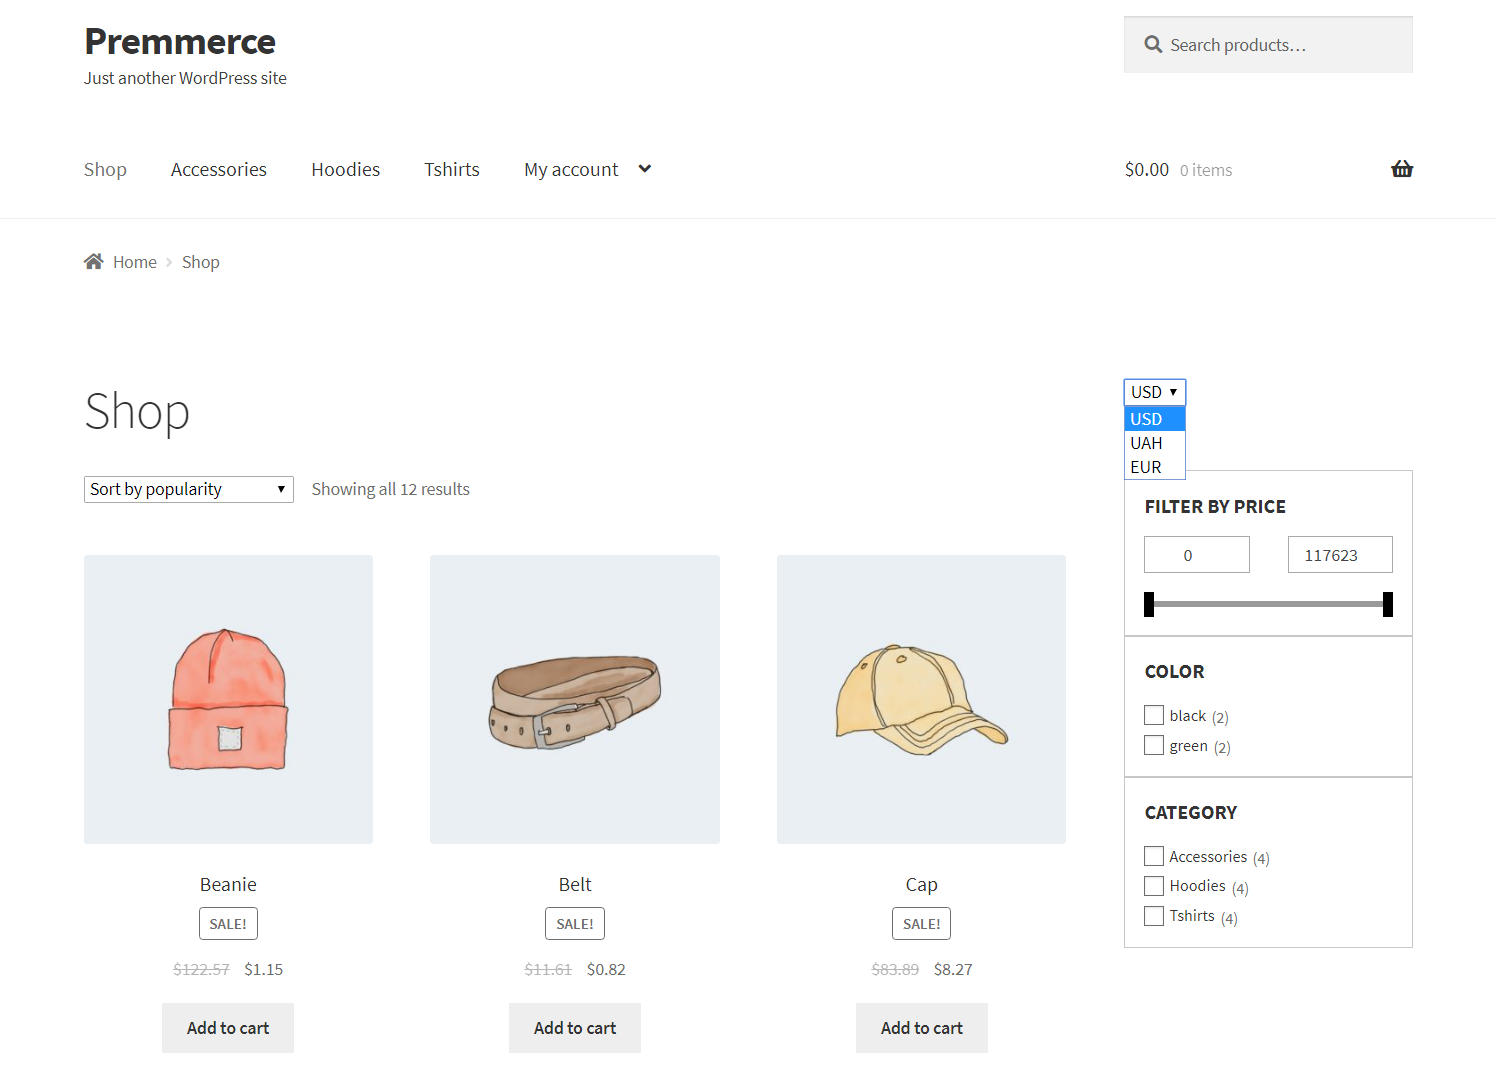Viewport: 1496px width, 1080px height.
Task: Open the Sort by popularity dropdown
Action: (x=188, y=489)
